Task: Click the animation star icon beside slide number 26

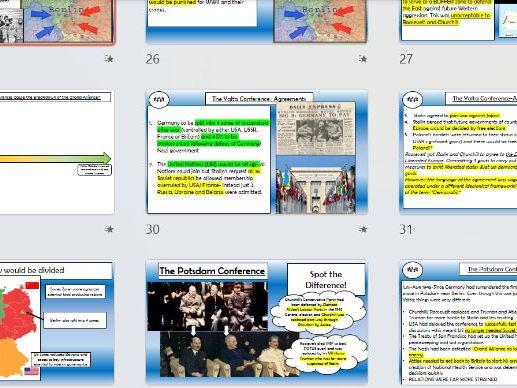Action: [x=363, y=59]
